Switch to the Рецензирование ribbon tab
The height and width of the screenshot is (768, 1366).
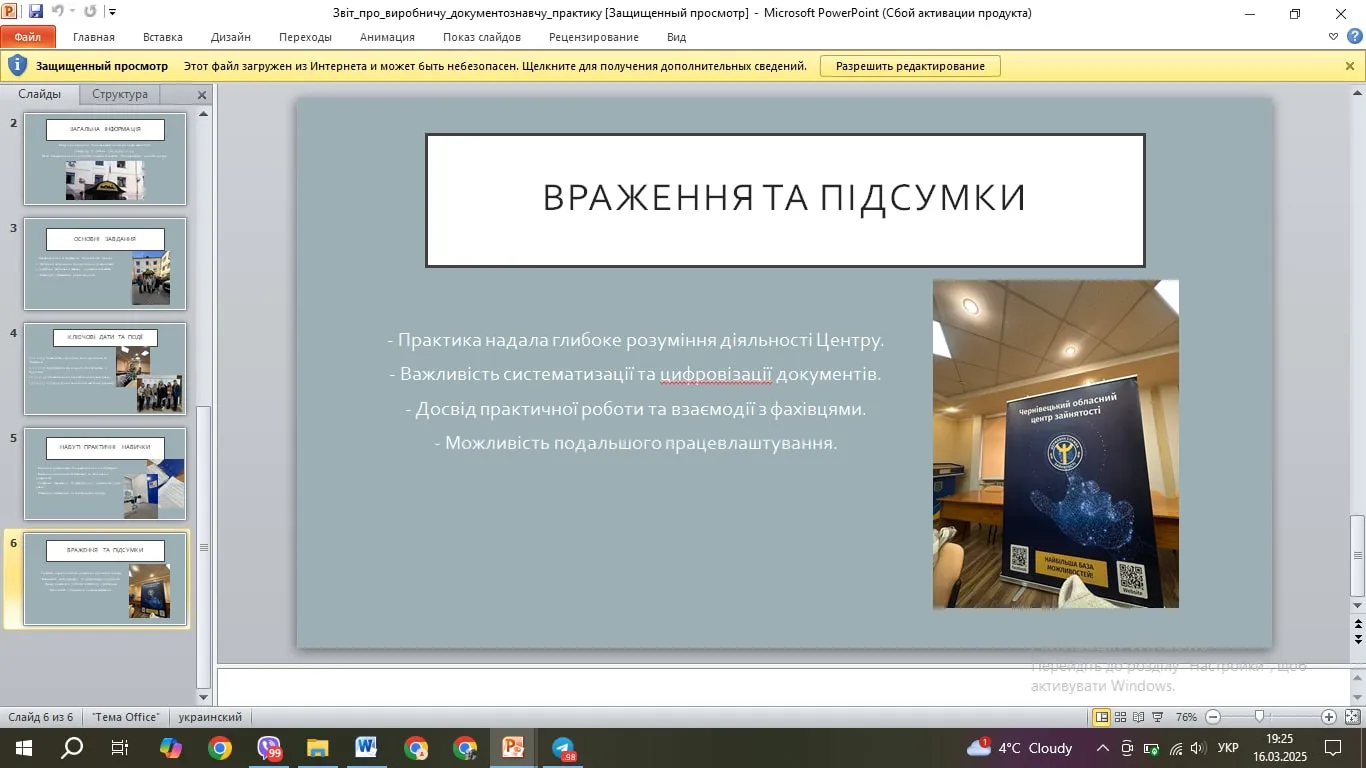[x=594, y=37]
